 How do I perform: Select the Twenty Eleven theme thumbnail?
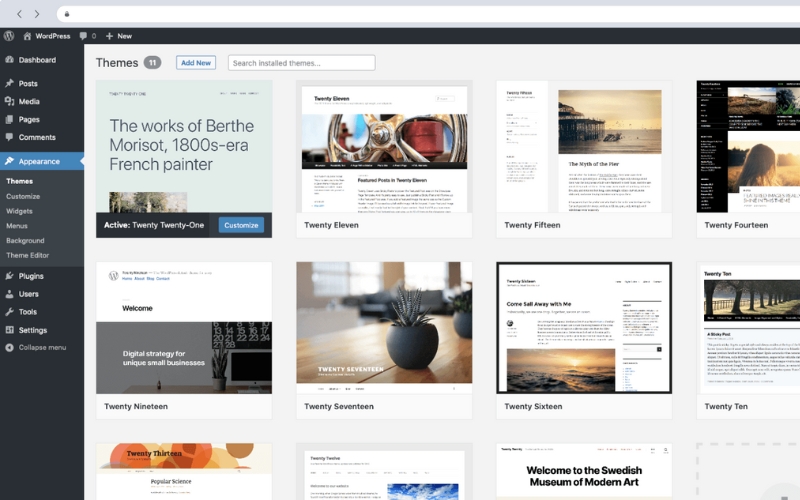(x=384, y=146)
